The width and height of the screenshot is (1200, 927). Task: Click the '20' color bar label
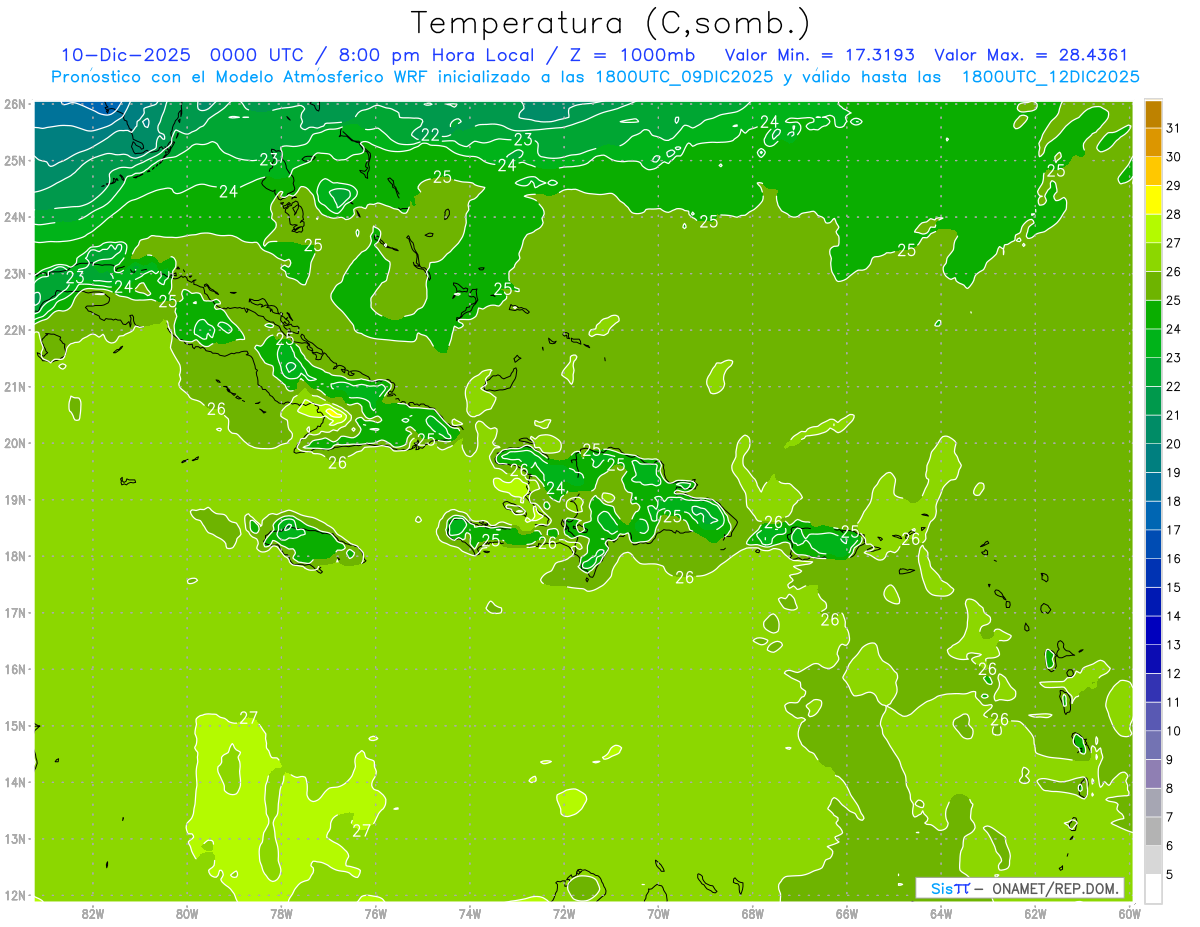click(1174, 444)
